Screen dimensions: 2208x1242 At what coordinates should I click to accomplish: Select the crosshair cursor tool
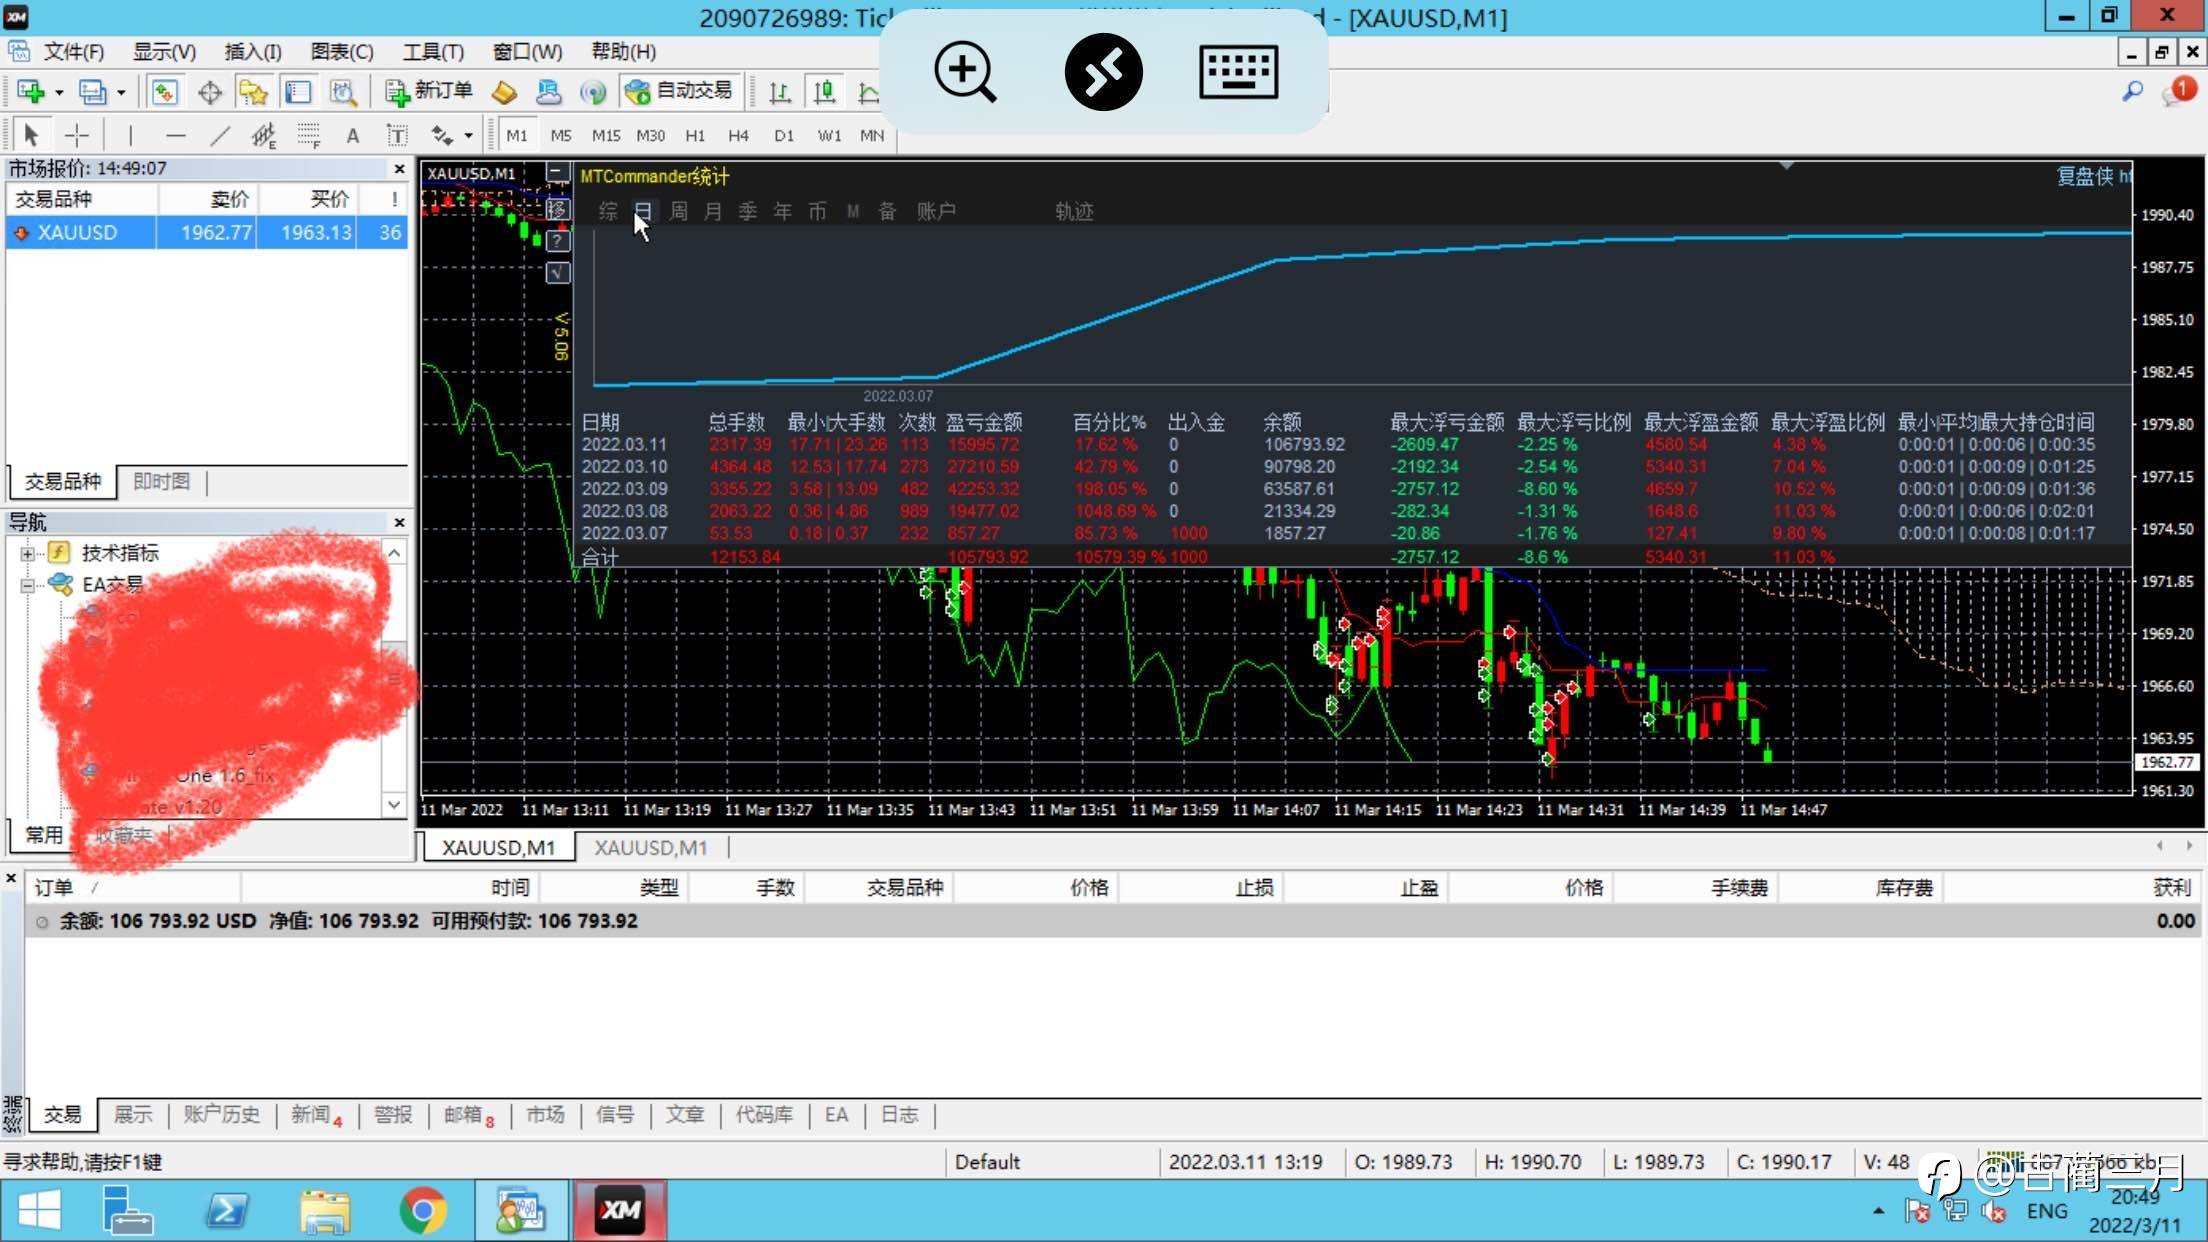pos(76,135)
